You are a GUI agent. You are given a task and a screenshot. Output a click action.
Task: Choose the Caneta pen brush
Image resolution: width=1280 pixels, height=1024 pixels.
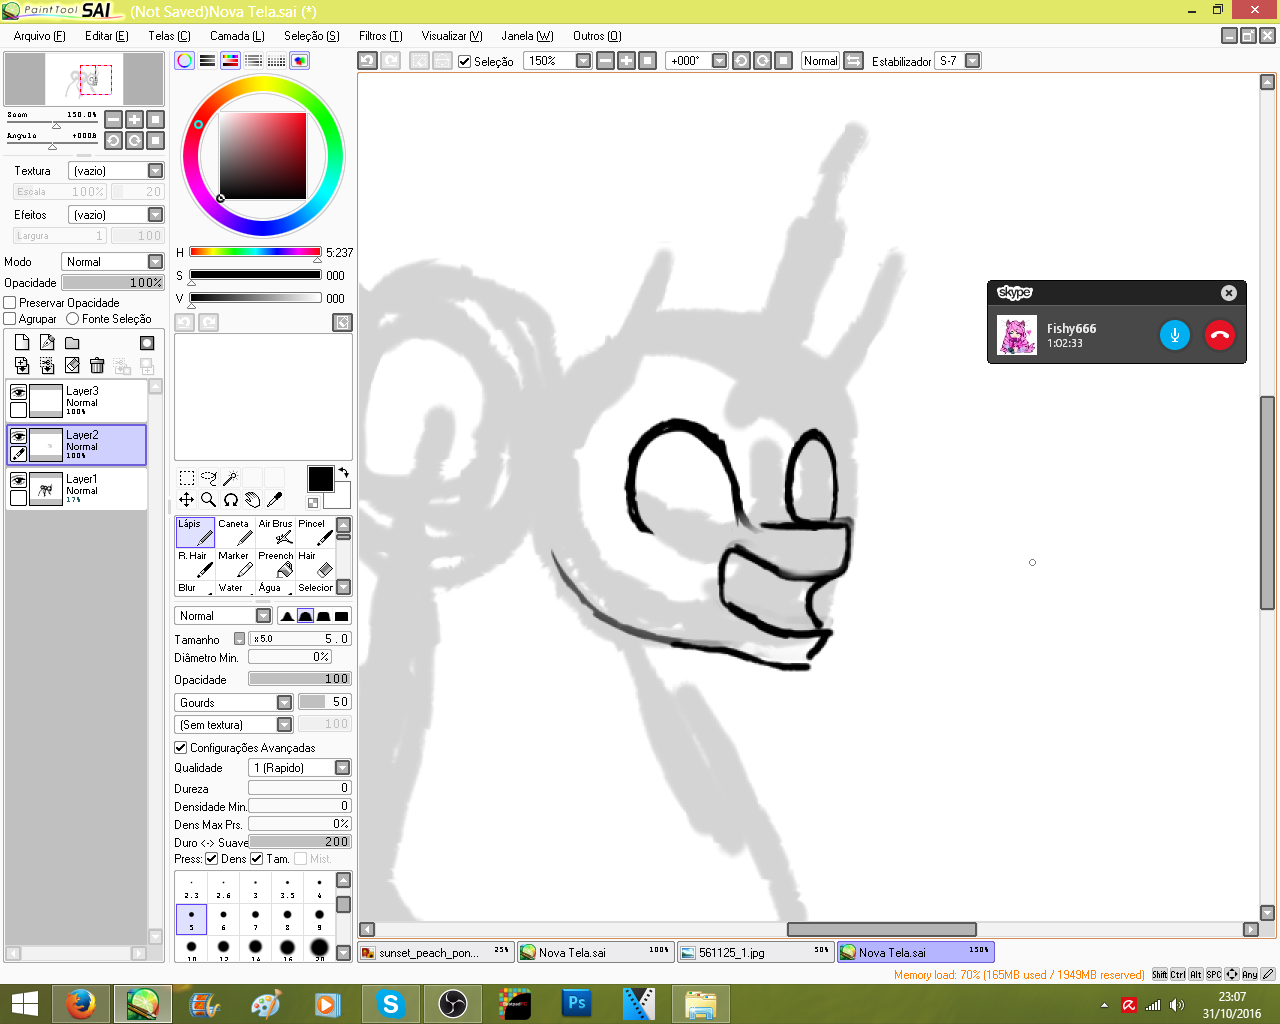pyautogui.click(x=235, y=532)
